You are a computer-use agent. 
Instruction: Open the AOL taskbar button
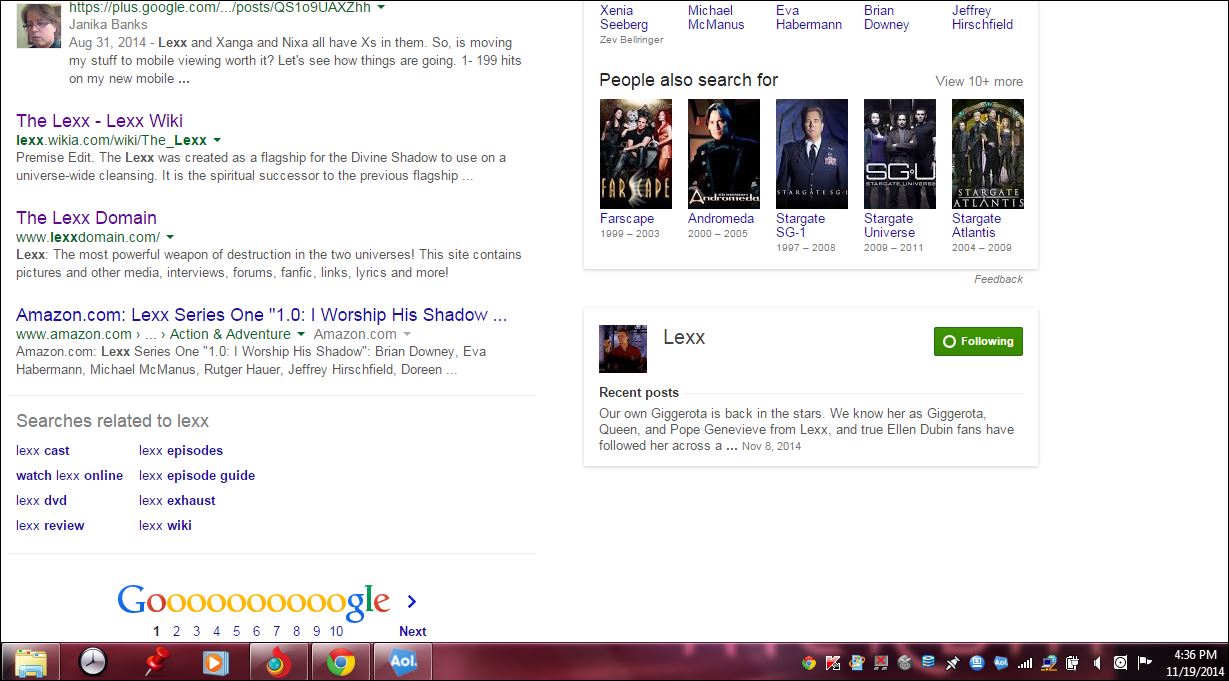coord(402,663)
